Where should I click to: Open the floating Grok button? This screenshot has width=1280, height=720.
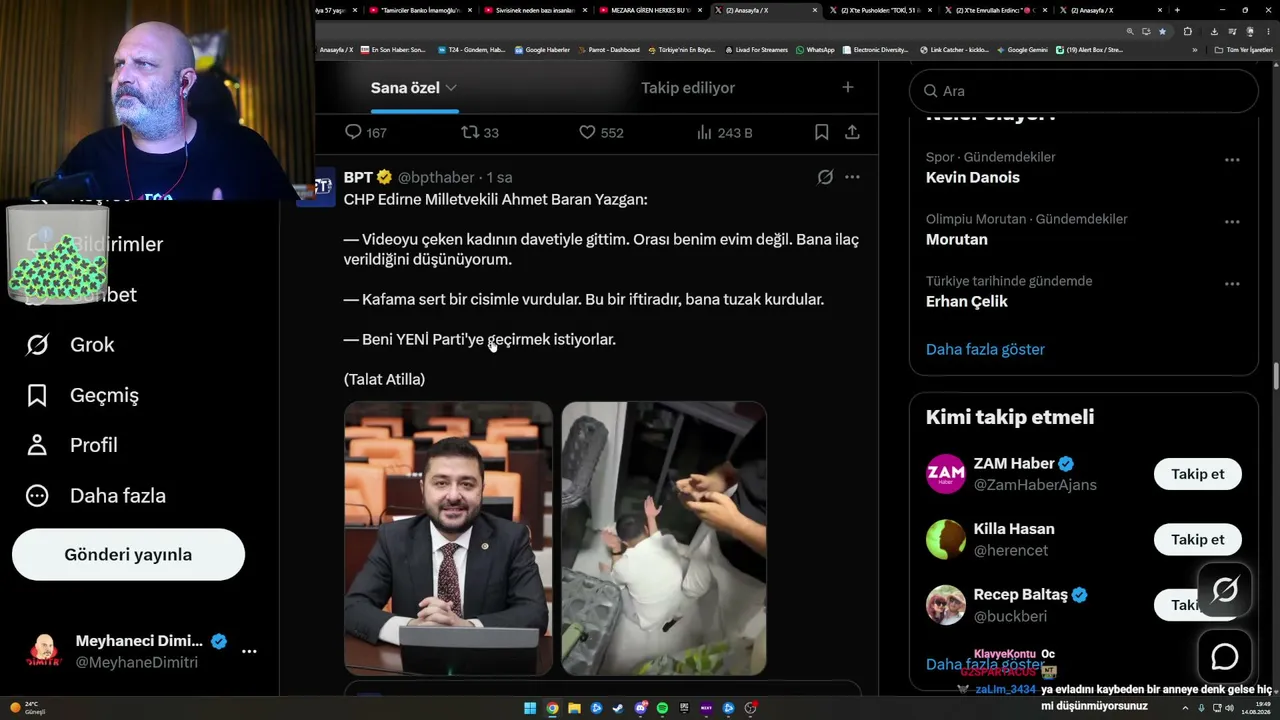coord(1225,590)
